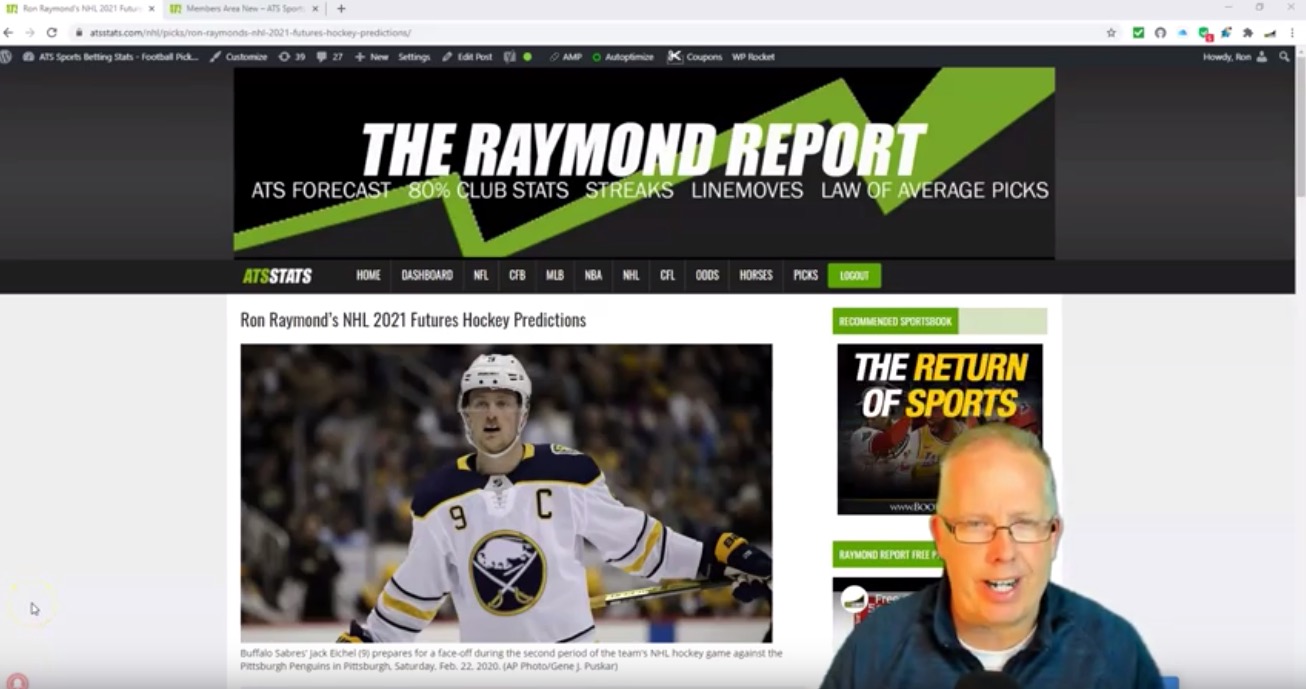Open the CFB section

[517, 275]
